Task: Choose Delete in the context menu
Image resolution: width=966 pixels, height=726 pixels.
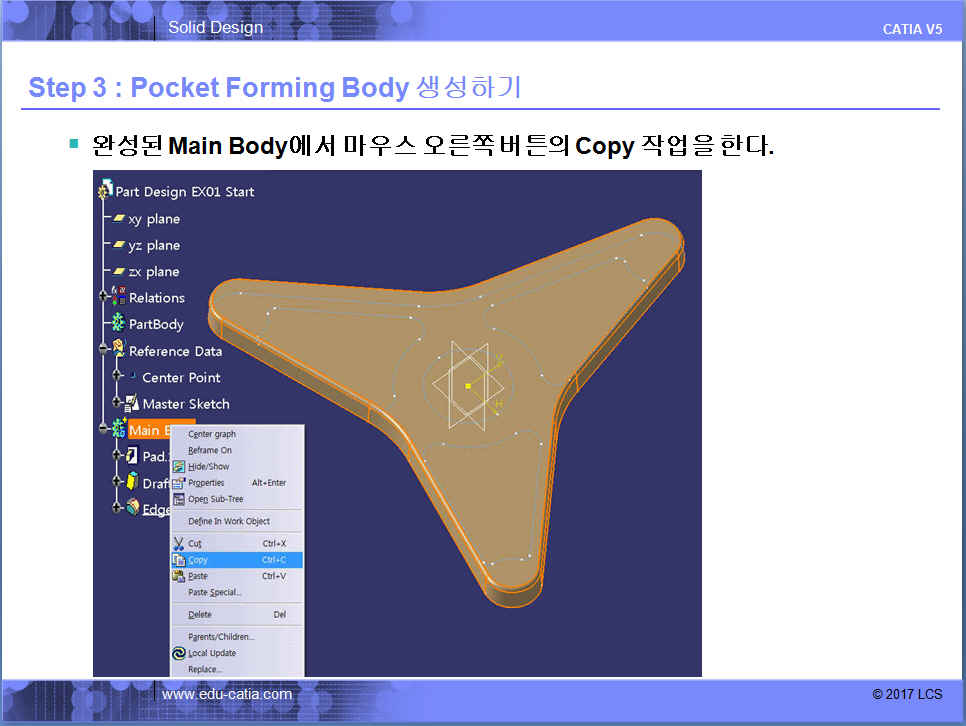Action: pos(200,614)
